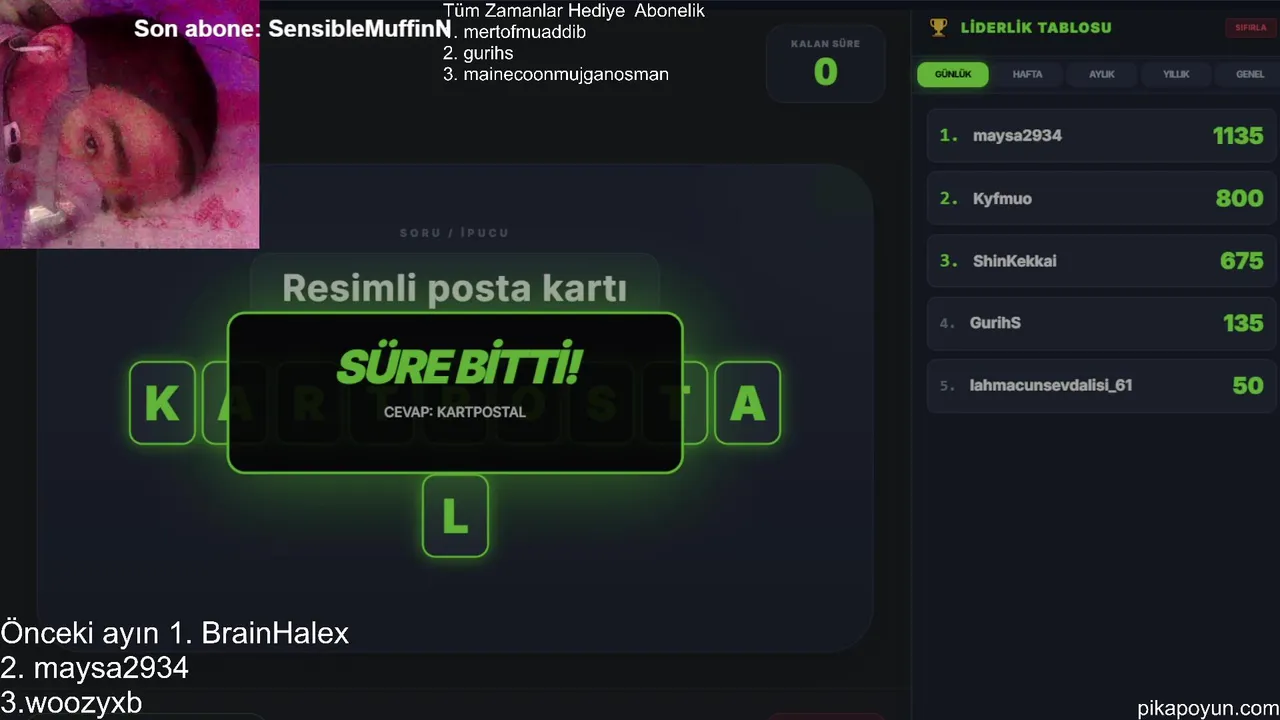Image resolution: width=1280 pixels, height=720 pixels.
Task: Click the webcam thumbnail overlay
Action: 129,124
